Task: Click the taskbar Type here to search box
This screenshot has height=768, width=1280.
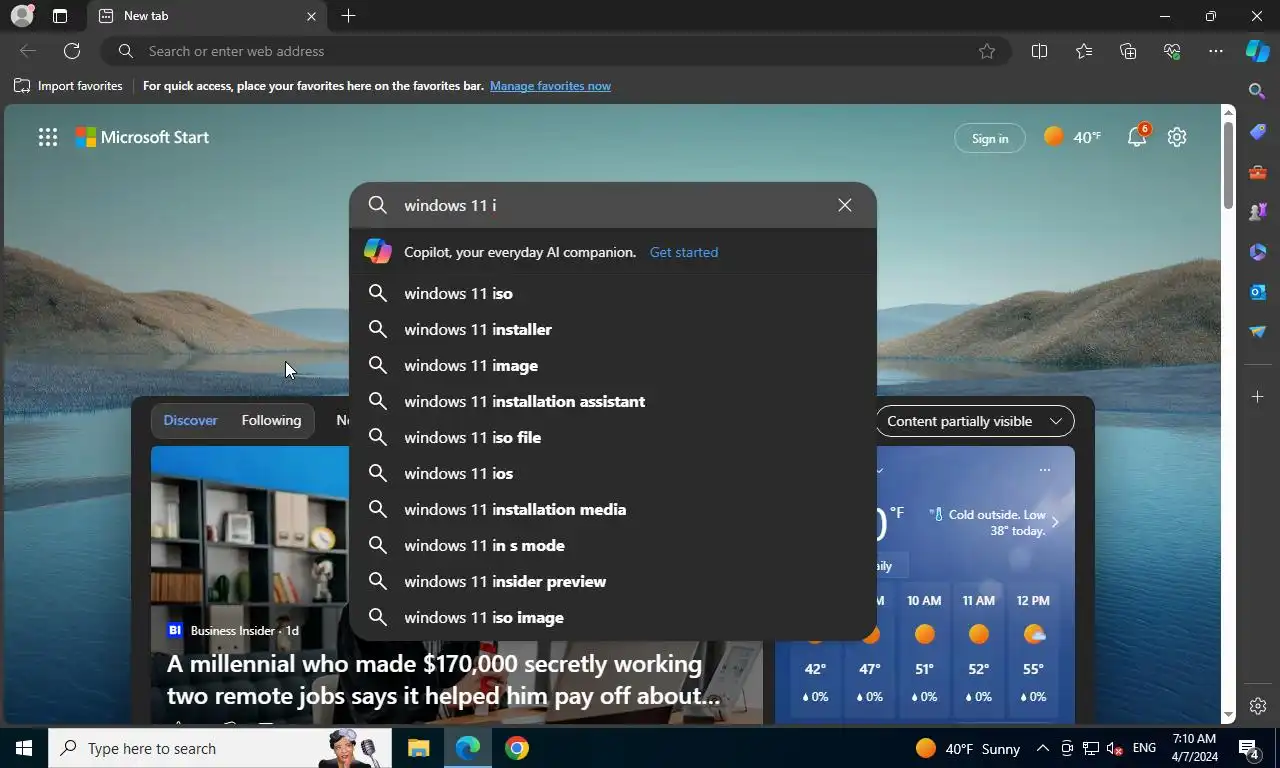Action: (x=221, y=748)
